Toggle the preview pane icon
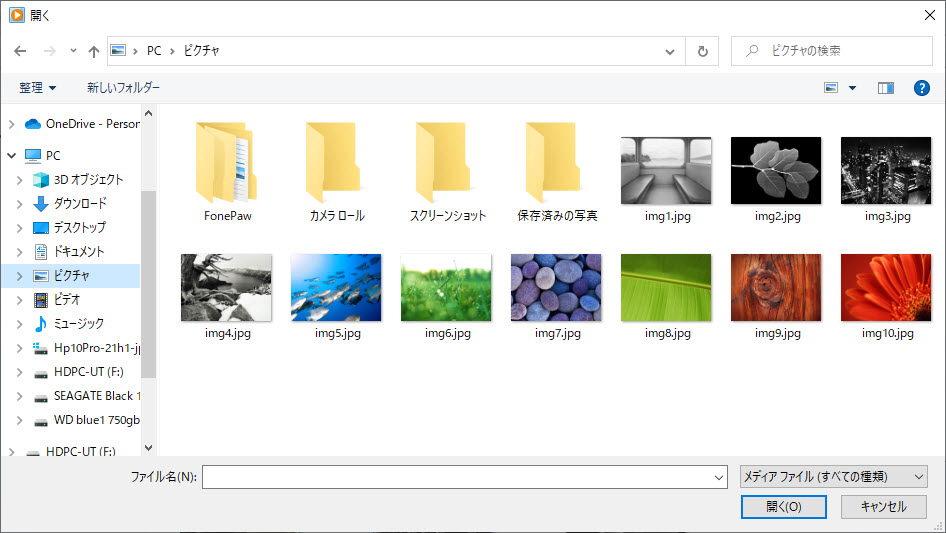 coord(885,88)
